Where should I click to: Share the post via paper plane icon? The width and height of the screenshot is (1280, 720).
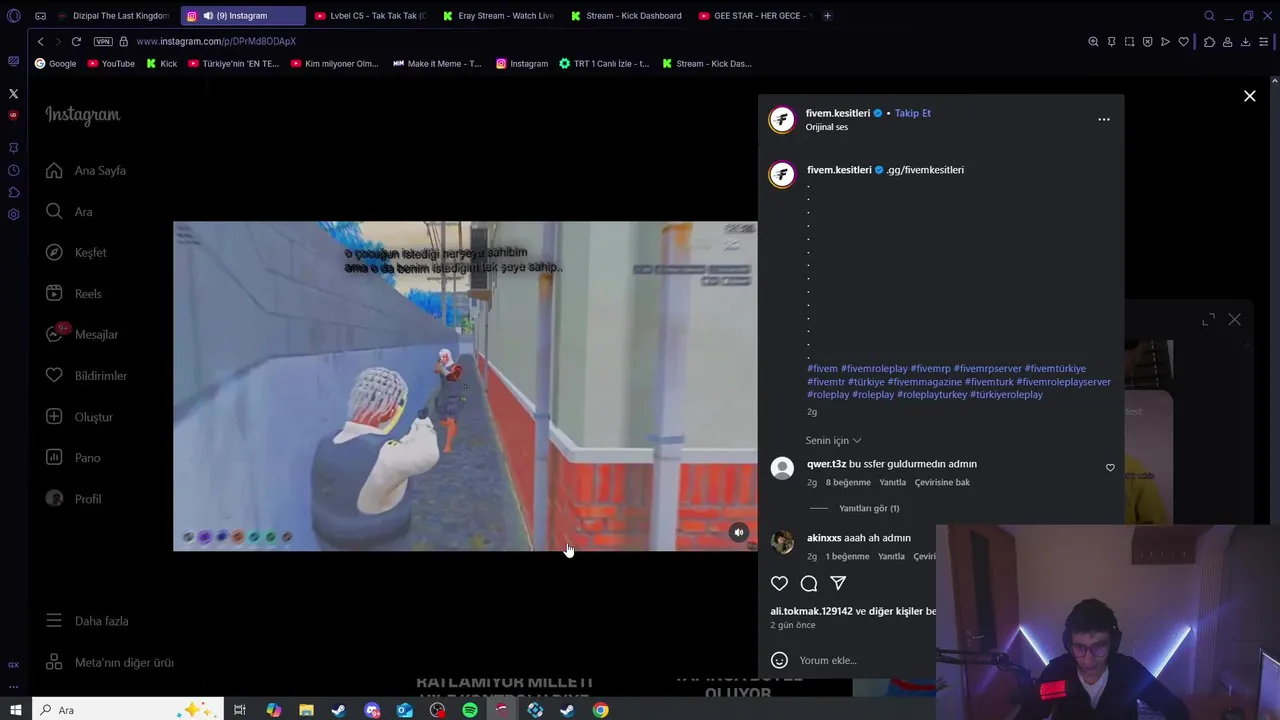[838, 583]
